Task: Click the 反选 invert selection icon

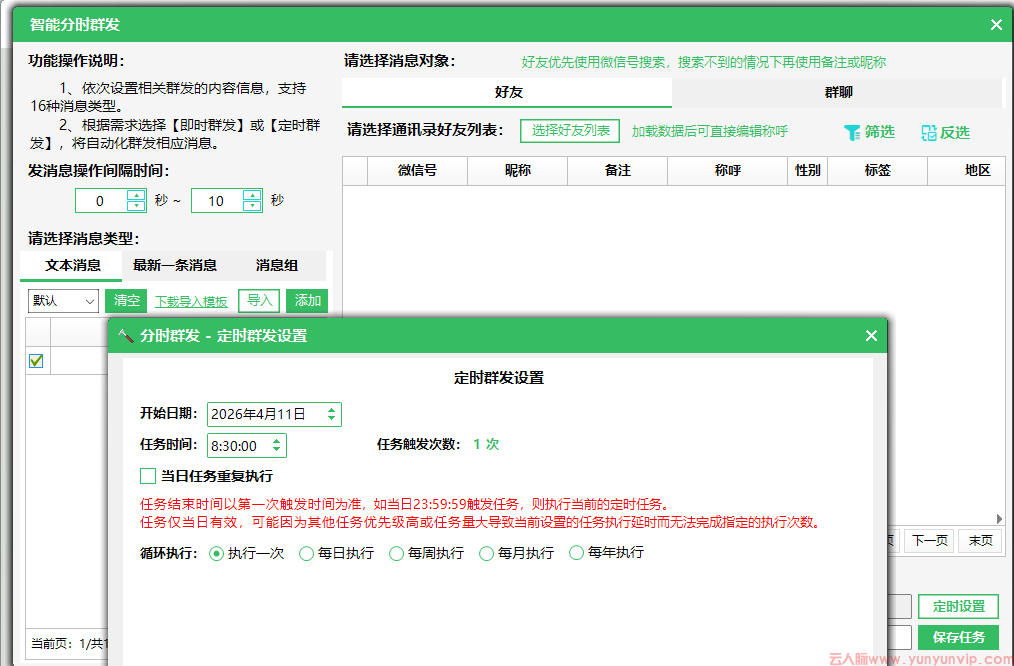Action: [x=929, y=132]
